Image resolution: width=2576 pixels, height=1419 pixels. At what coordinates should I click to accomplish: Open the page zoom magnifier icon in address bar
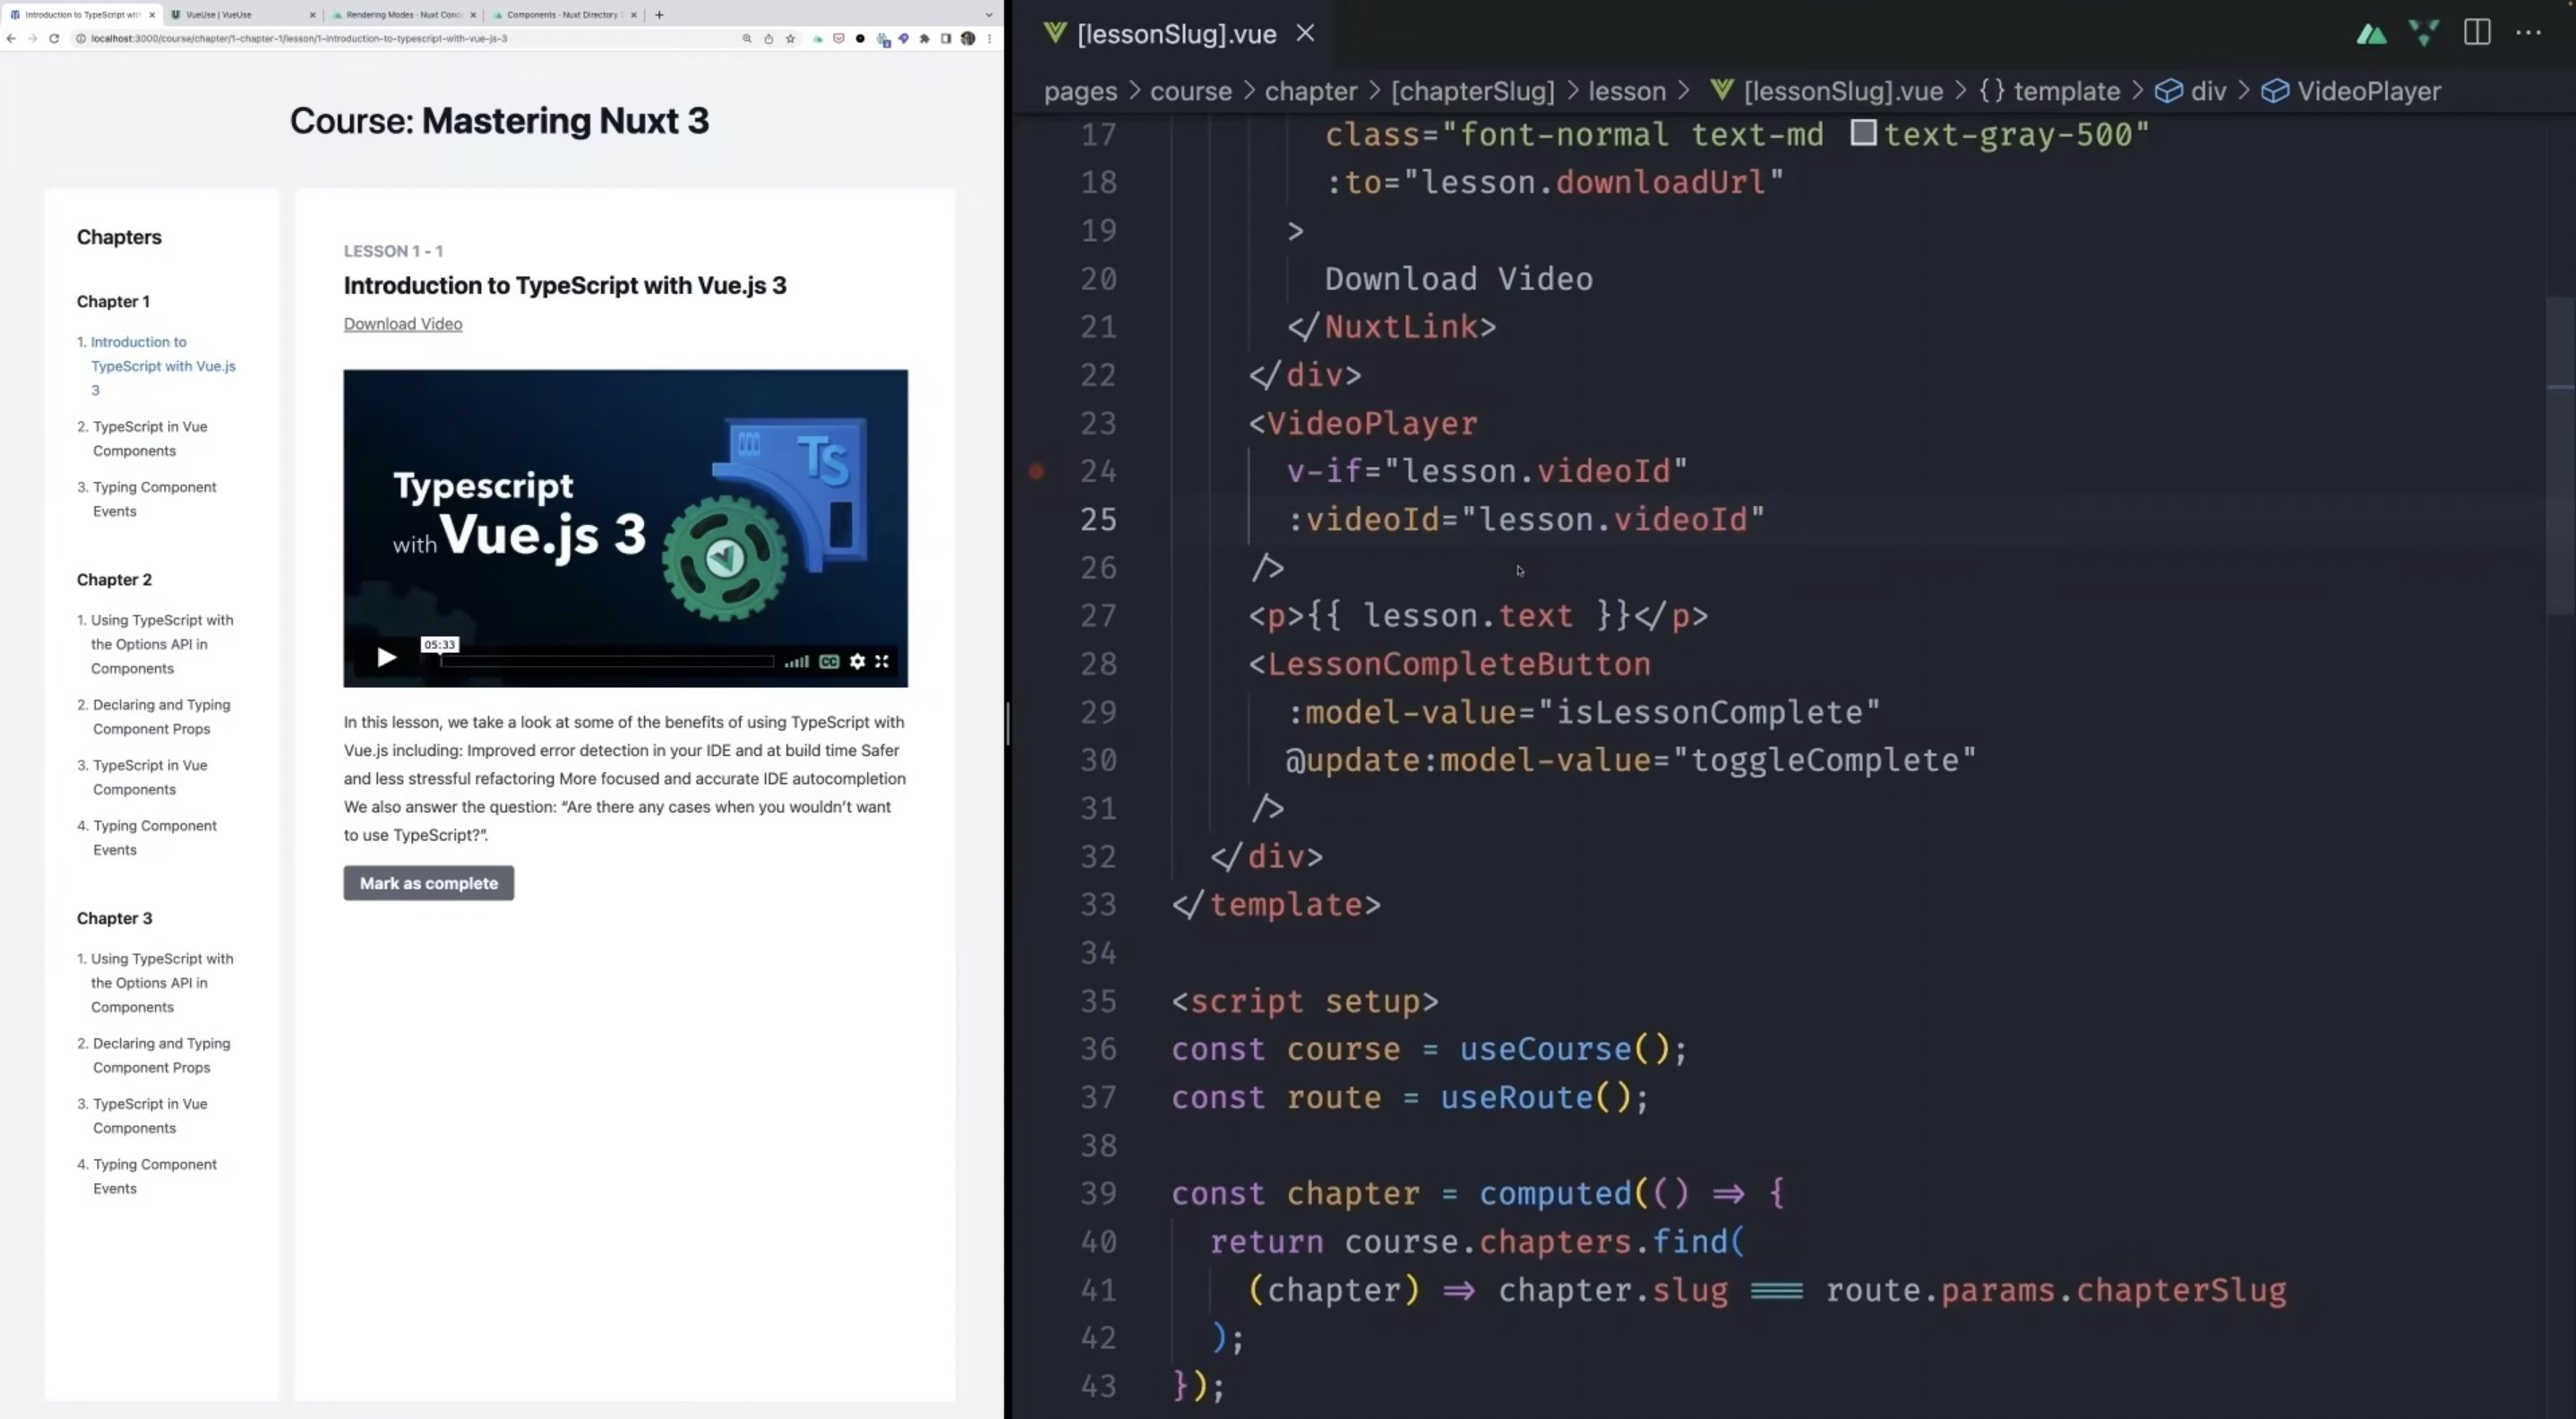point(747,40)
